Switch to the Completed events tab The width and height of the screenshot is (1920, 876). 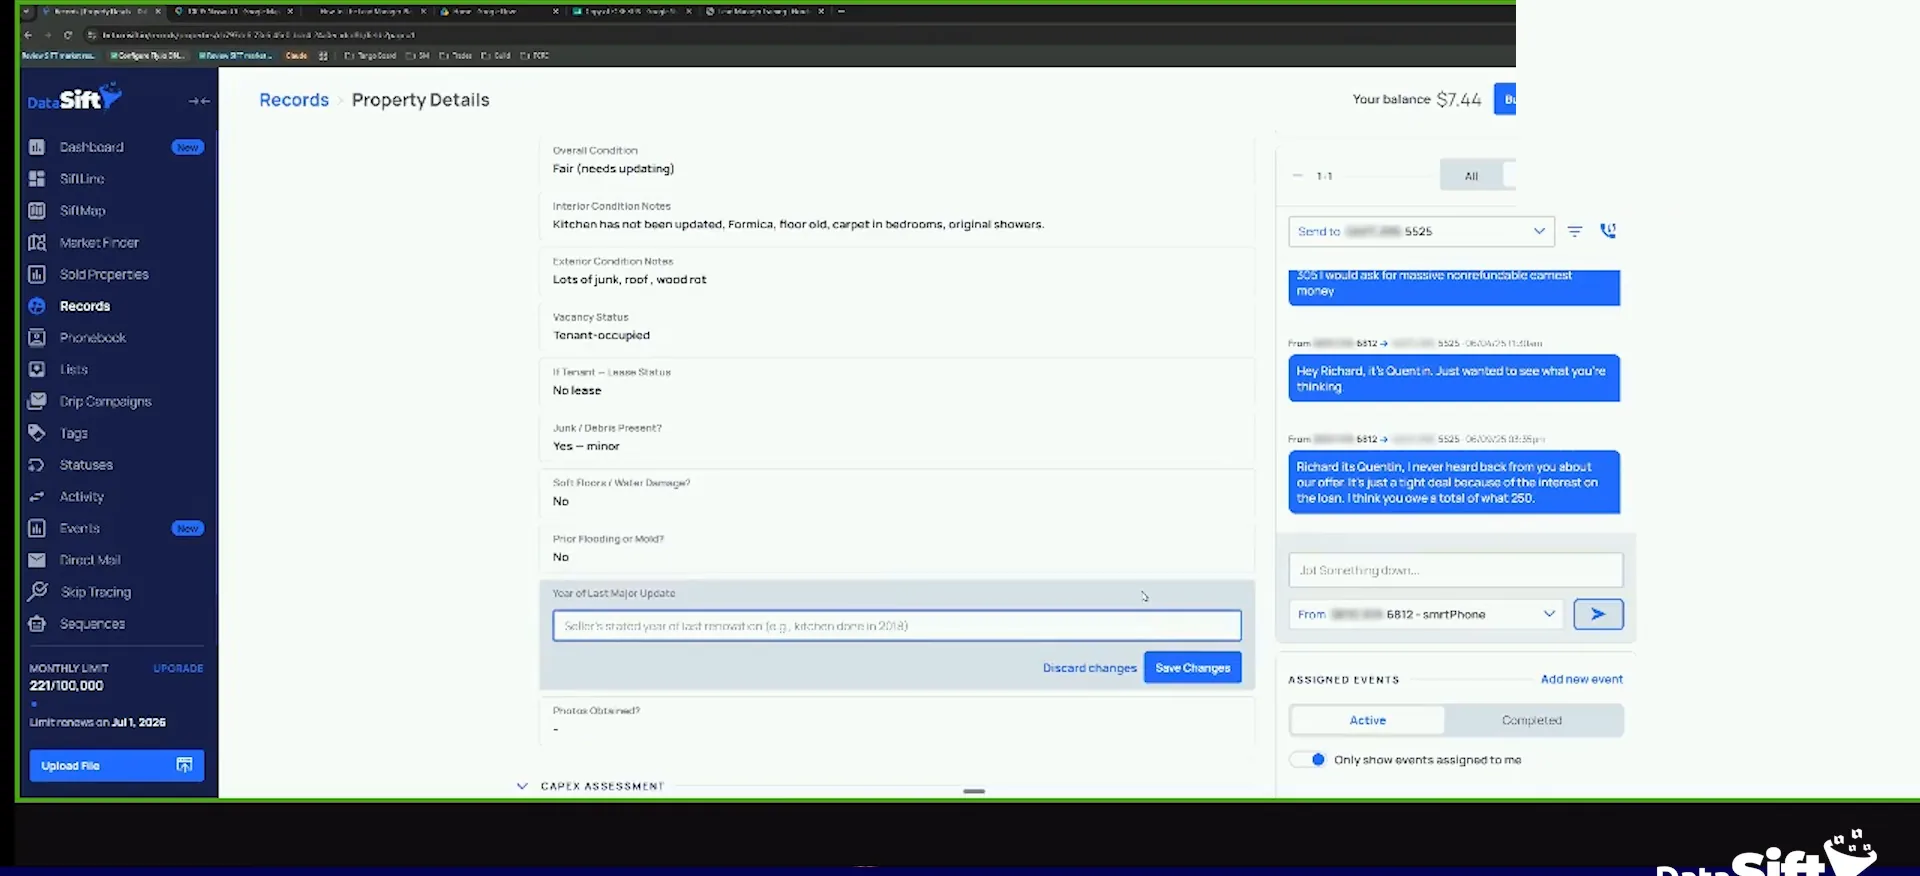pyautogui.click(x=1531, y=720)
